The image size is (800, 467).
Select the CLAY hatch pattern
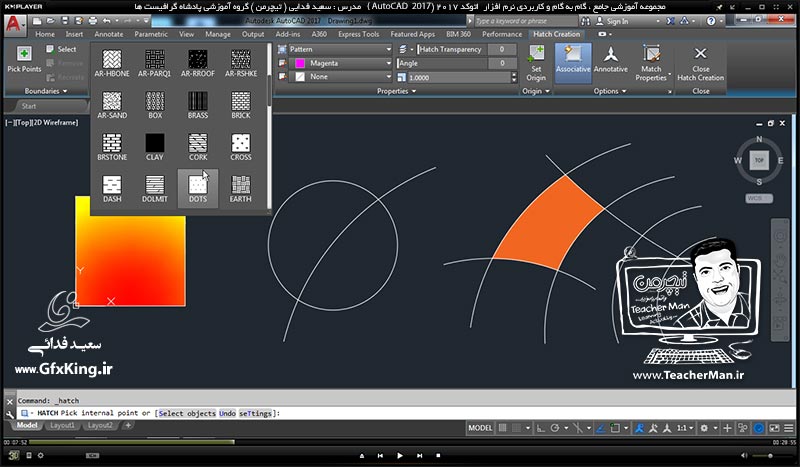coord(155,146)
